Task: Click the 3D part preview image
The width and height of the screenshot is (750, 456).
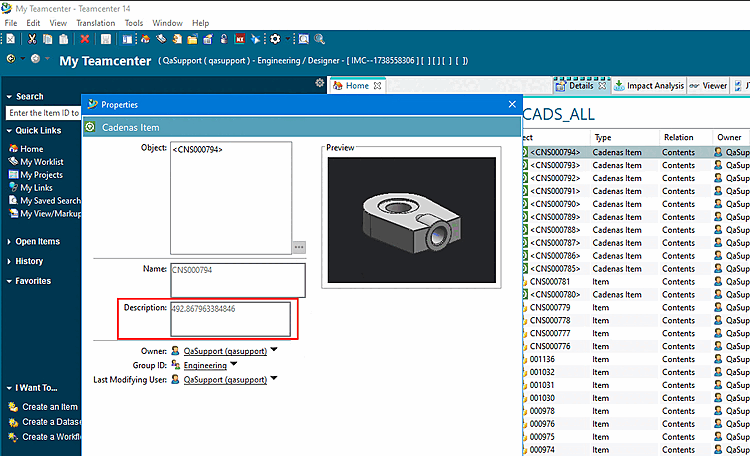Action: coord(411,220)
